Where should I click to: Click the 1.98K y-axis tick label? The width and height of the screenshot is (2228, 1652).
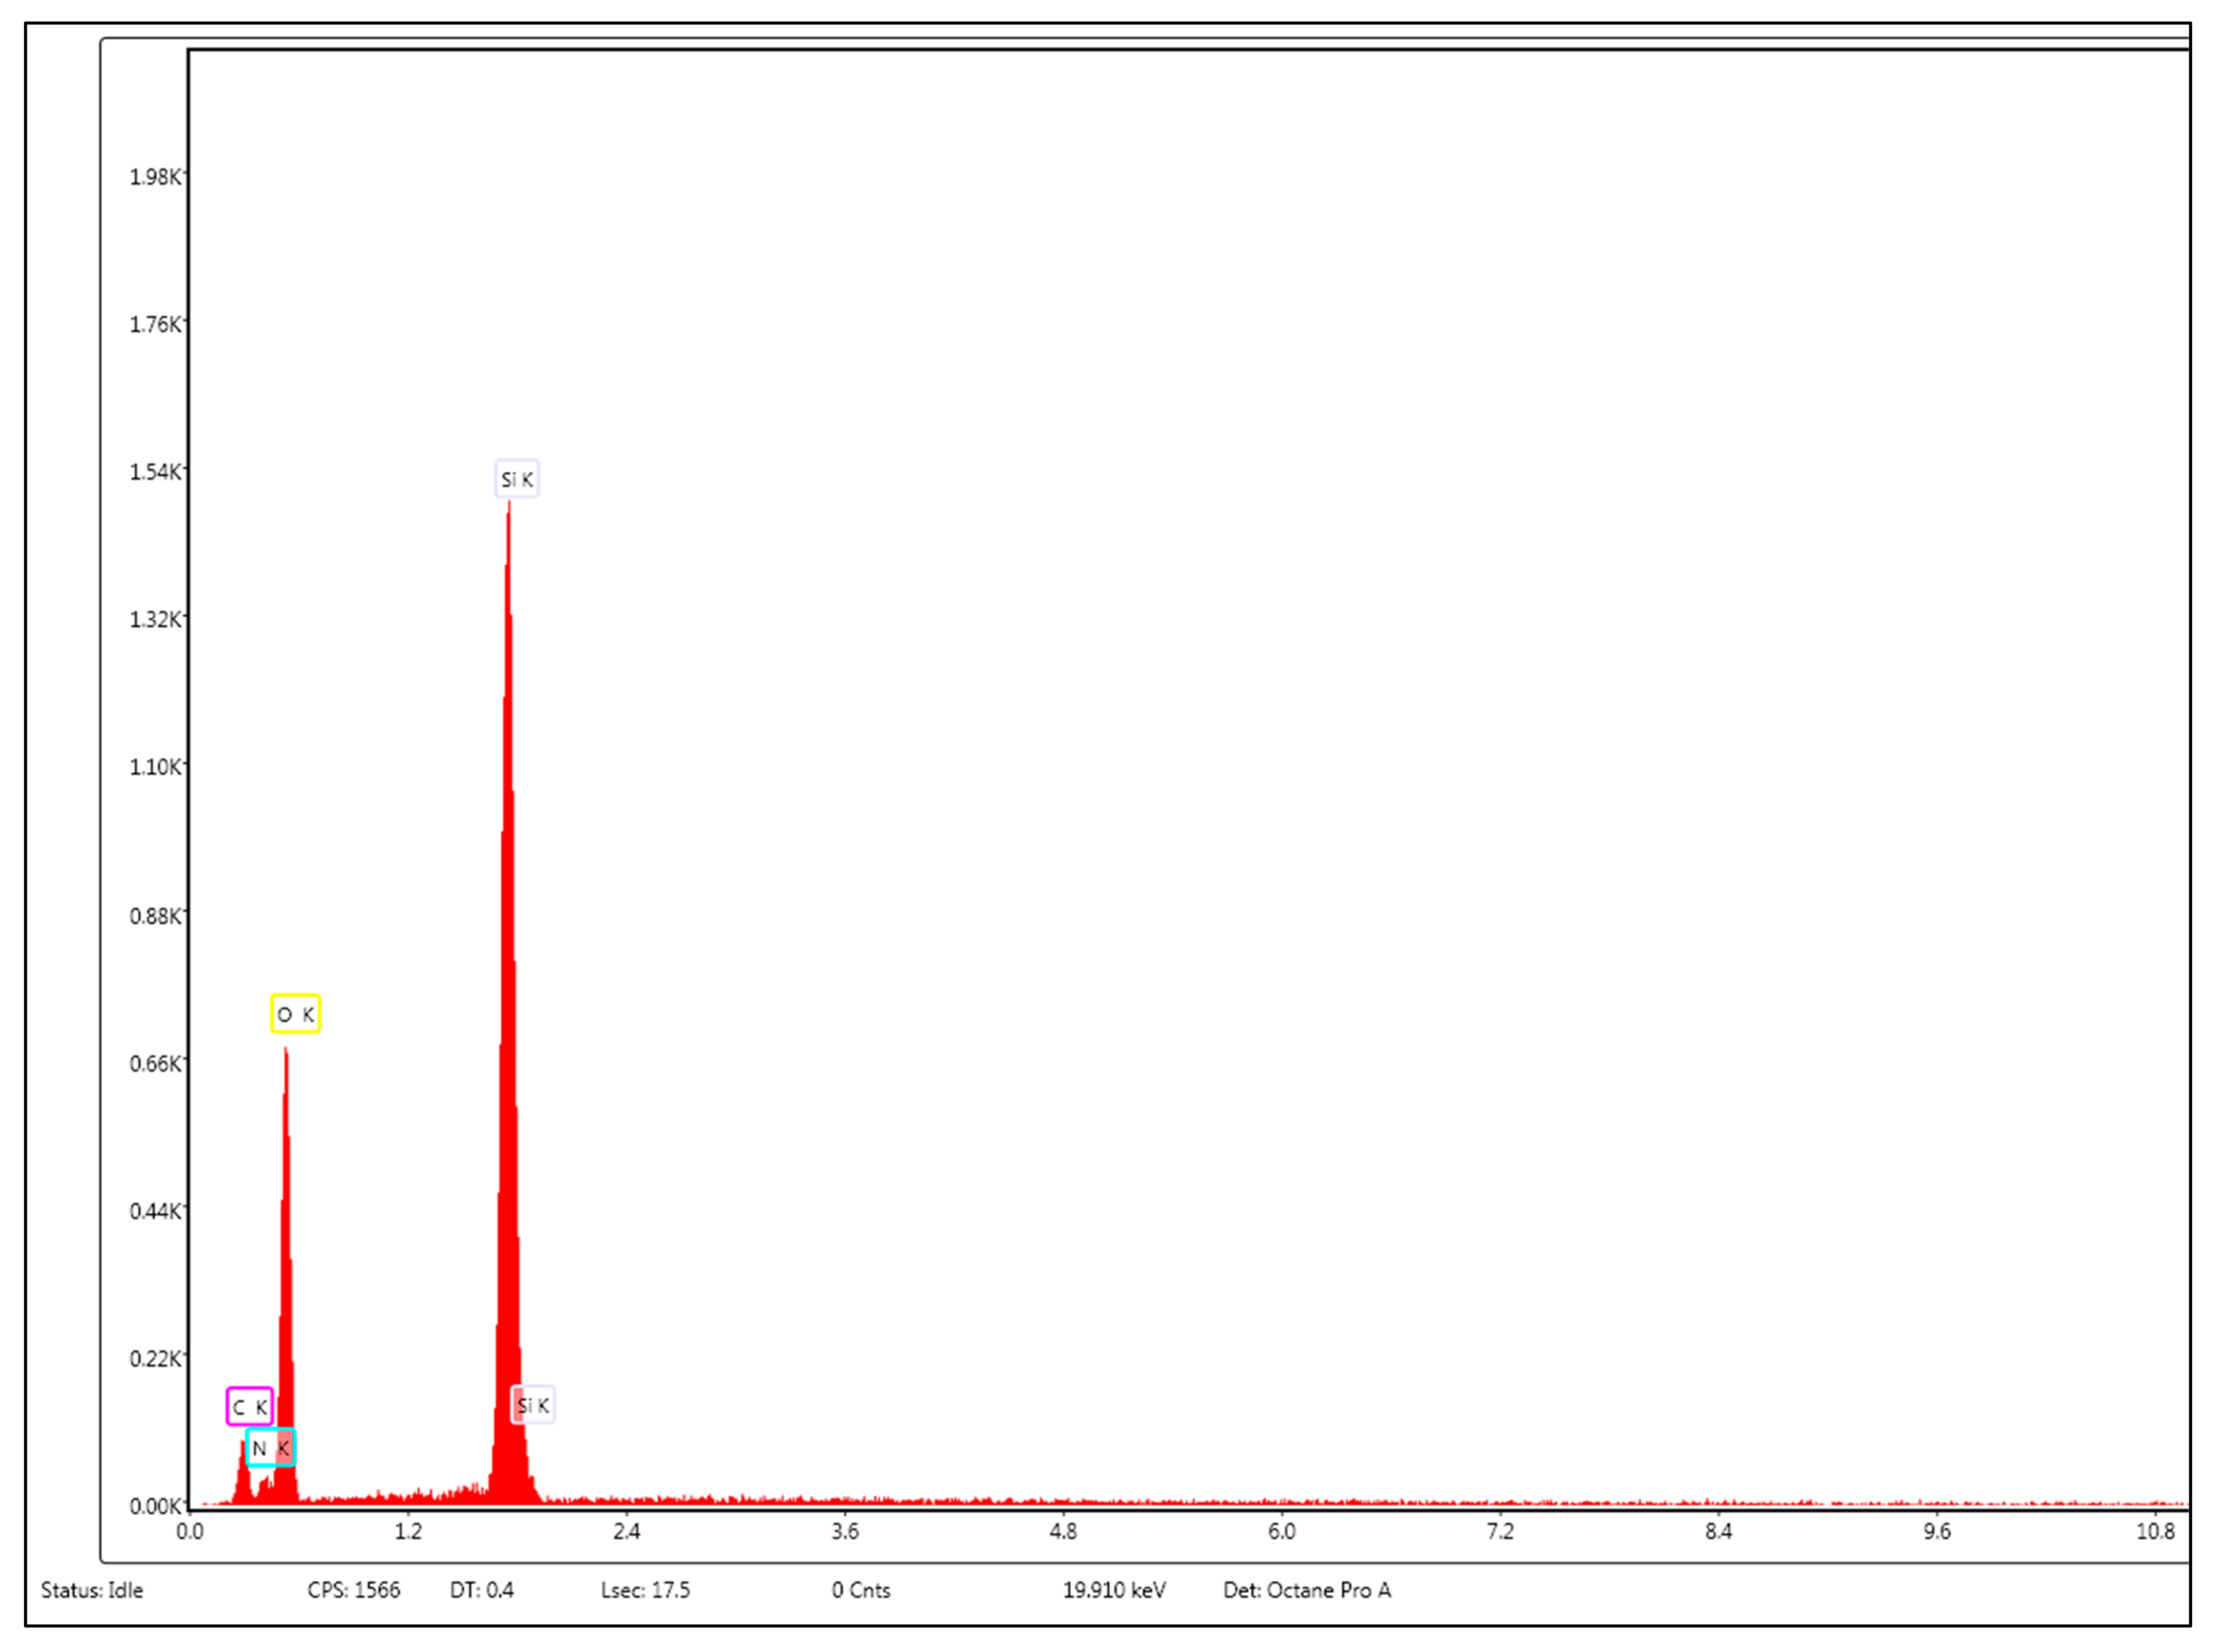tap(156, 177)
